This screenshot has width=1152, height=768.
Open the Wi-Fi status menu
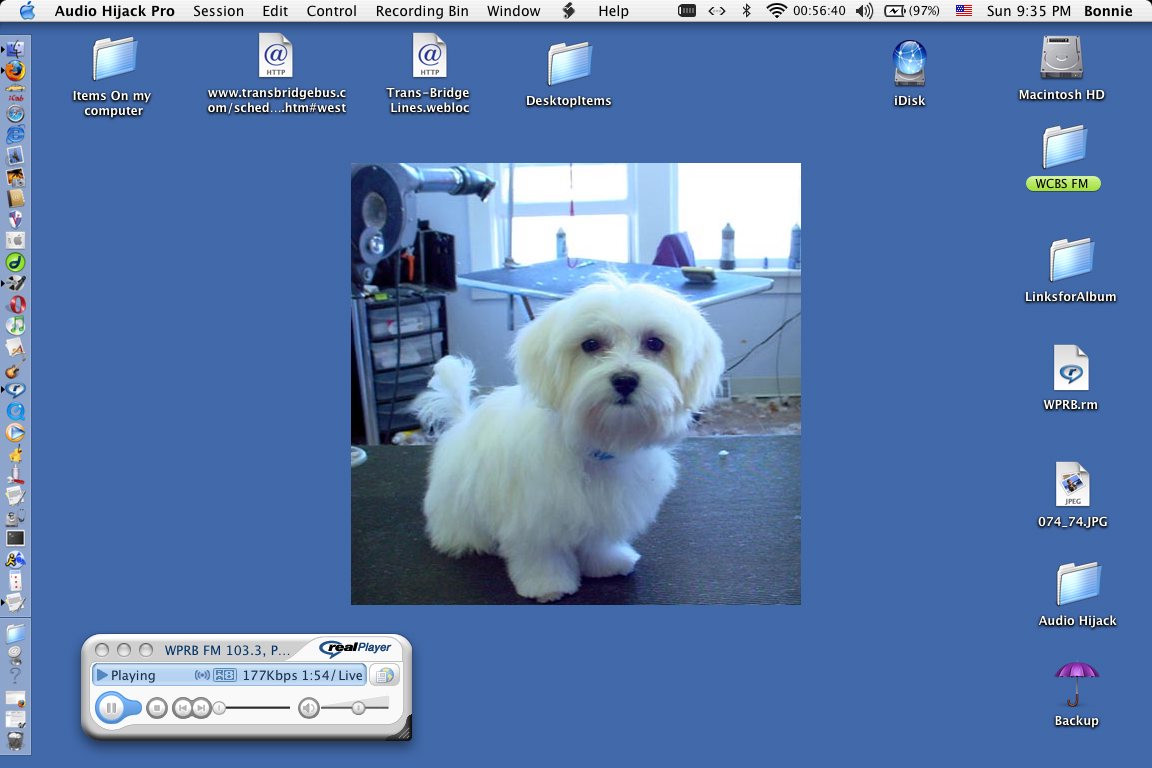(x=776, y=11)
